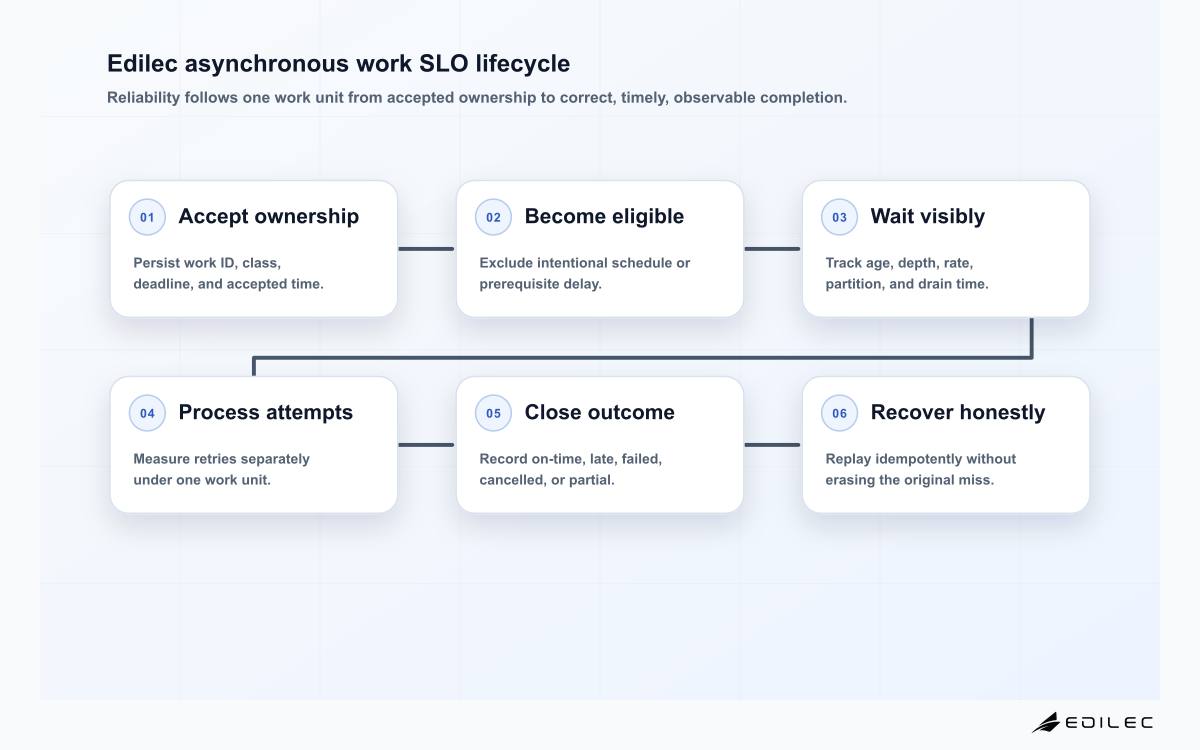Click the 'Persist work ID, class' description
1200x750 pixels.
tap(228, 273)
